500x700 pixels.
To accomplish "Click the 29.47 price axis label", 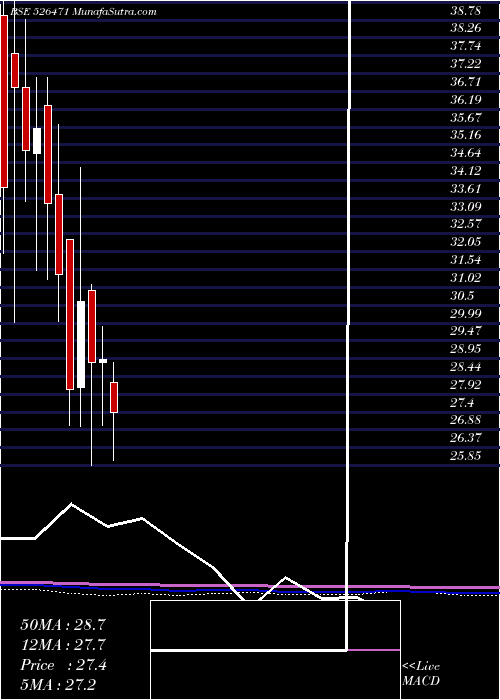I will pos(466,332).
